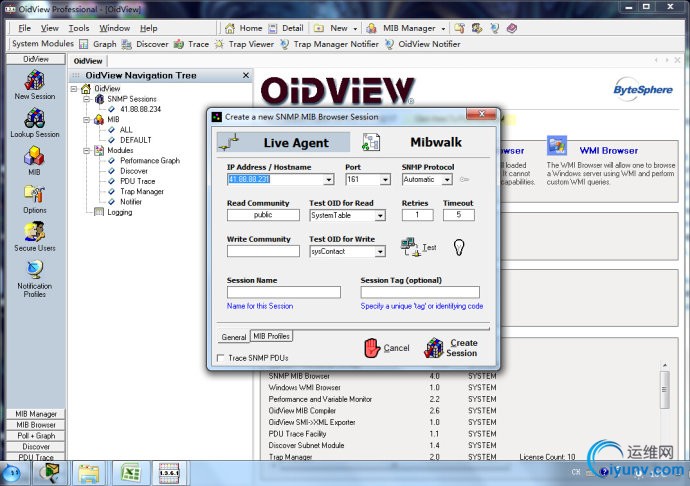Enable the Trace SNMP PDUs checkbox
This screenshot has width=690, height=486.
click(x=221, y=358)
